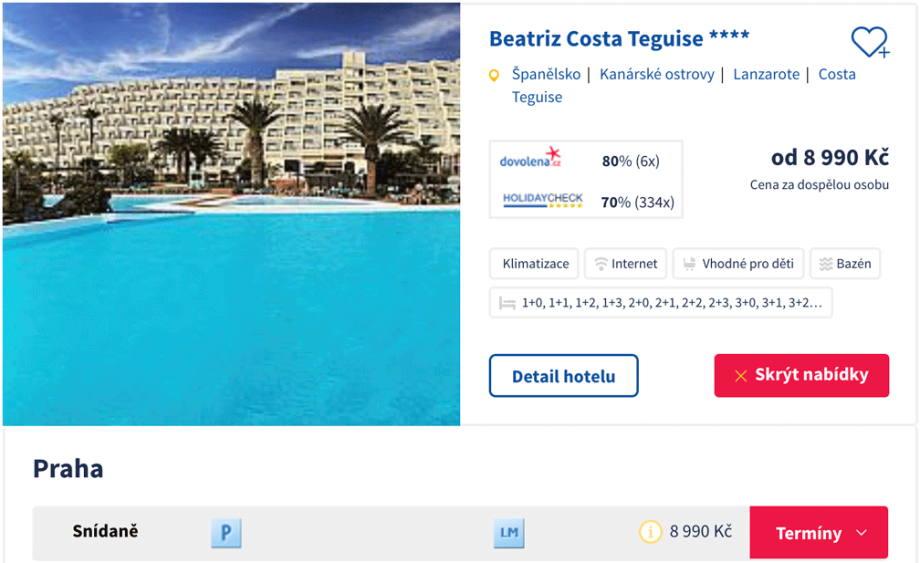Select the Klimatizace amenity tag
The width and height of the screenshot is (920, 563).
click(x=536, y=264)
